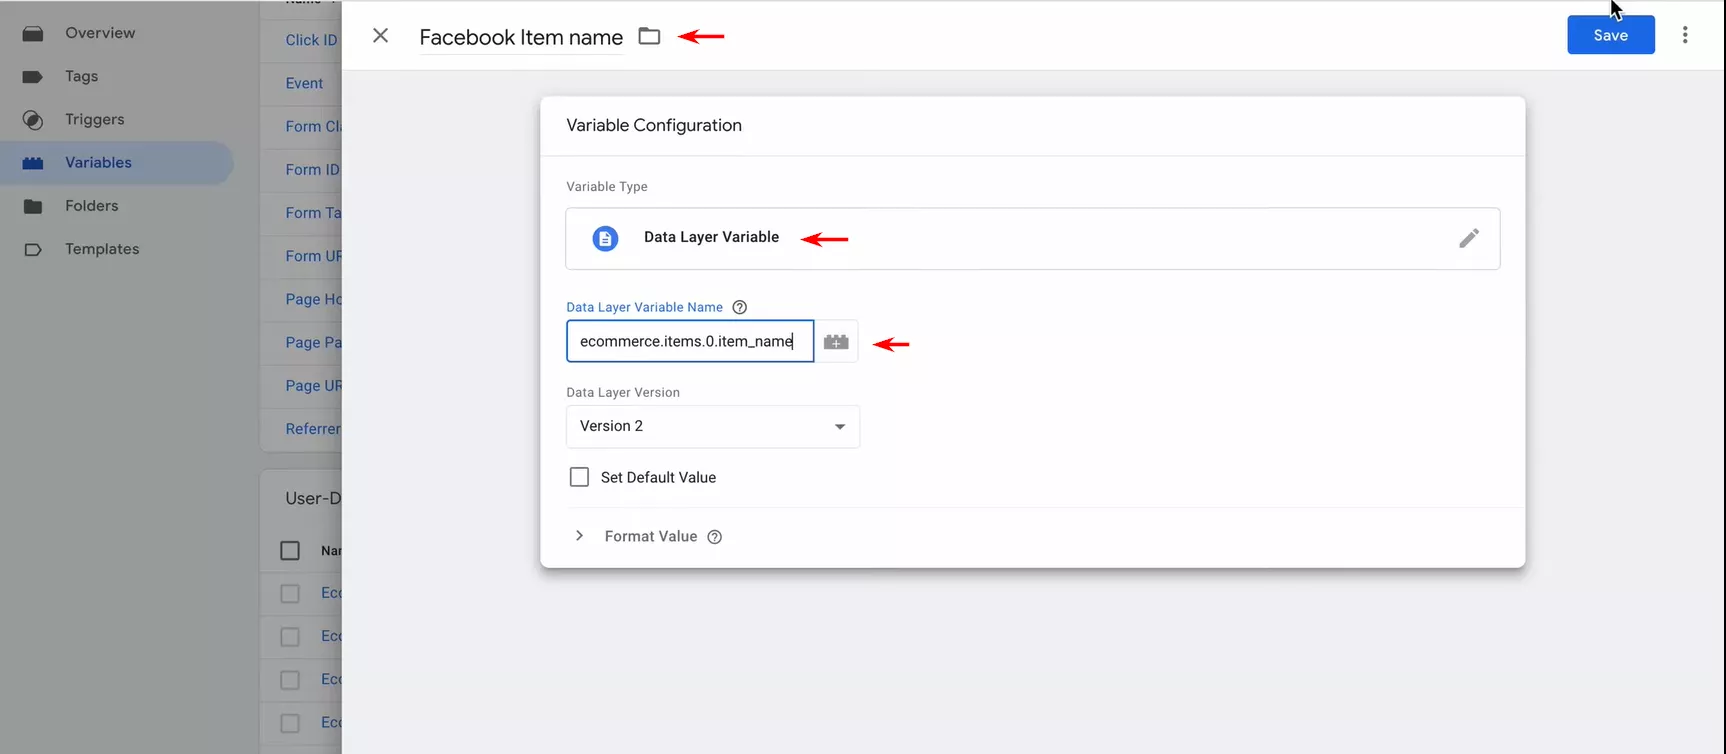
Task: Edit variable type with pencil icon
Action: (1468, 238)
